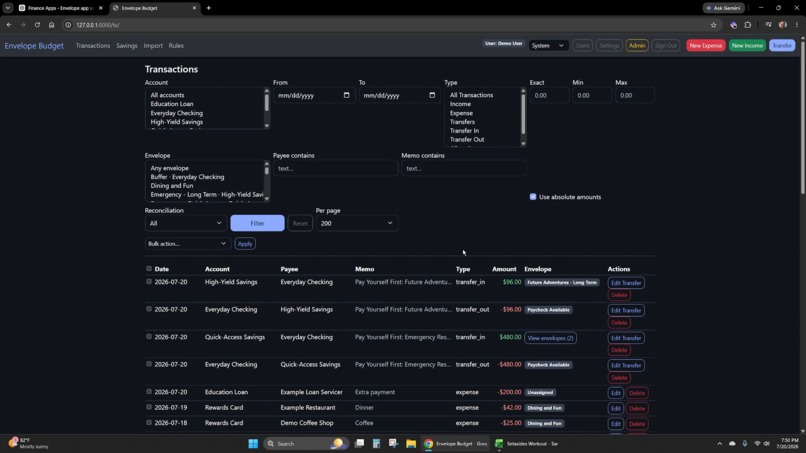Open browser extensions puzzle icon
The image size is (806, 453).
coord(748,25)
